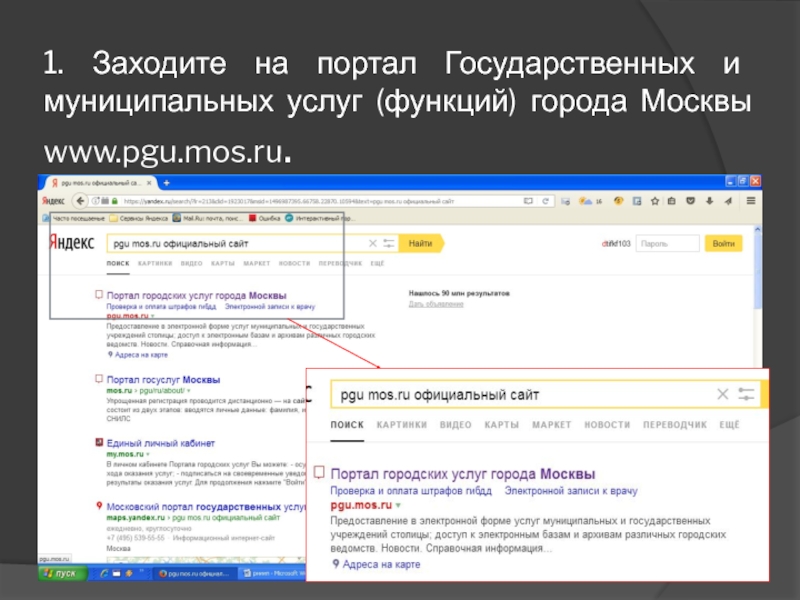Expand green arrow next to pgu.mos.ru in inset

point(397,508)
